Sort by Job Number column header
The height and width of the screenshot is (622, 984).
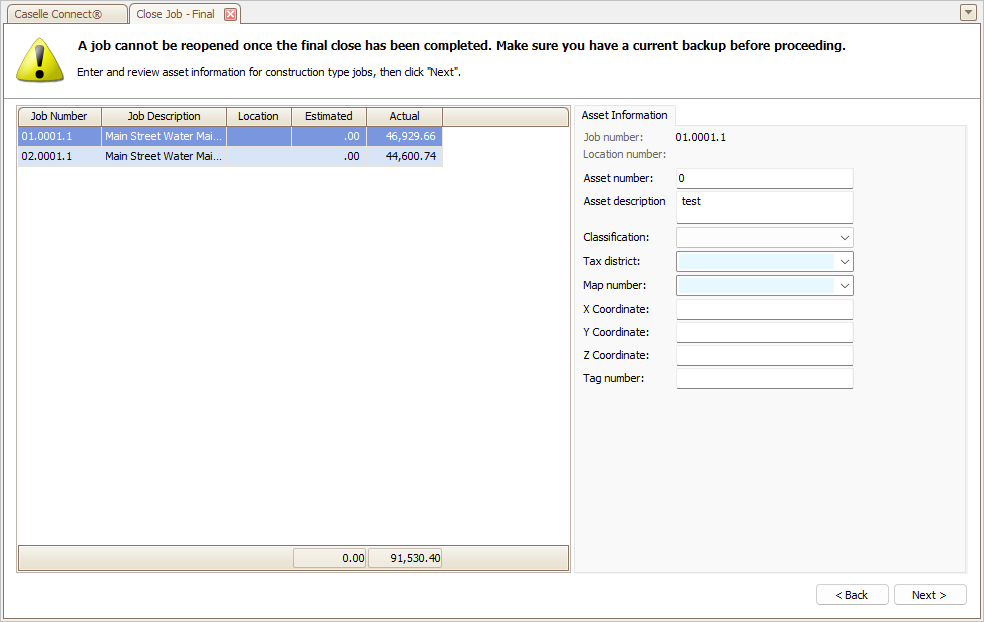point(60,117)
